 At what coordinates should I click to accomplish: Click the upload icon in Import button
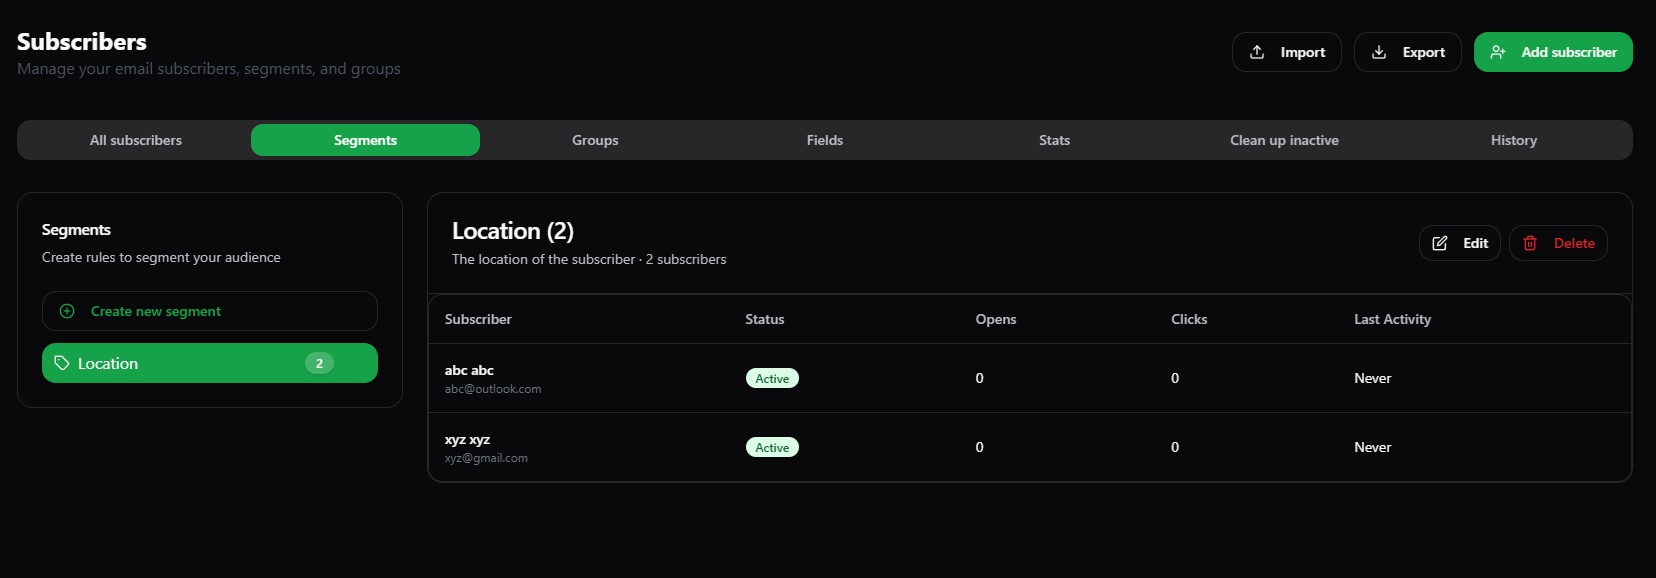click(1257, 52)
